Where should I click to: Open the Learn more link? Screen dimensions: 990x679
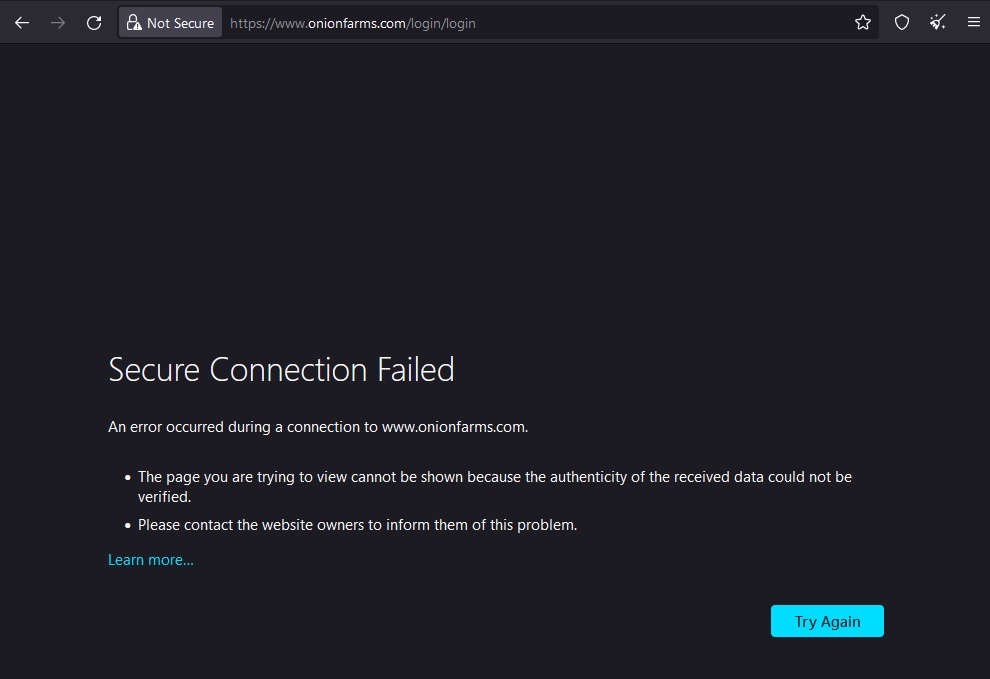click(151, 560)
